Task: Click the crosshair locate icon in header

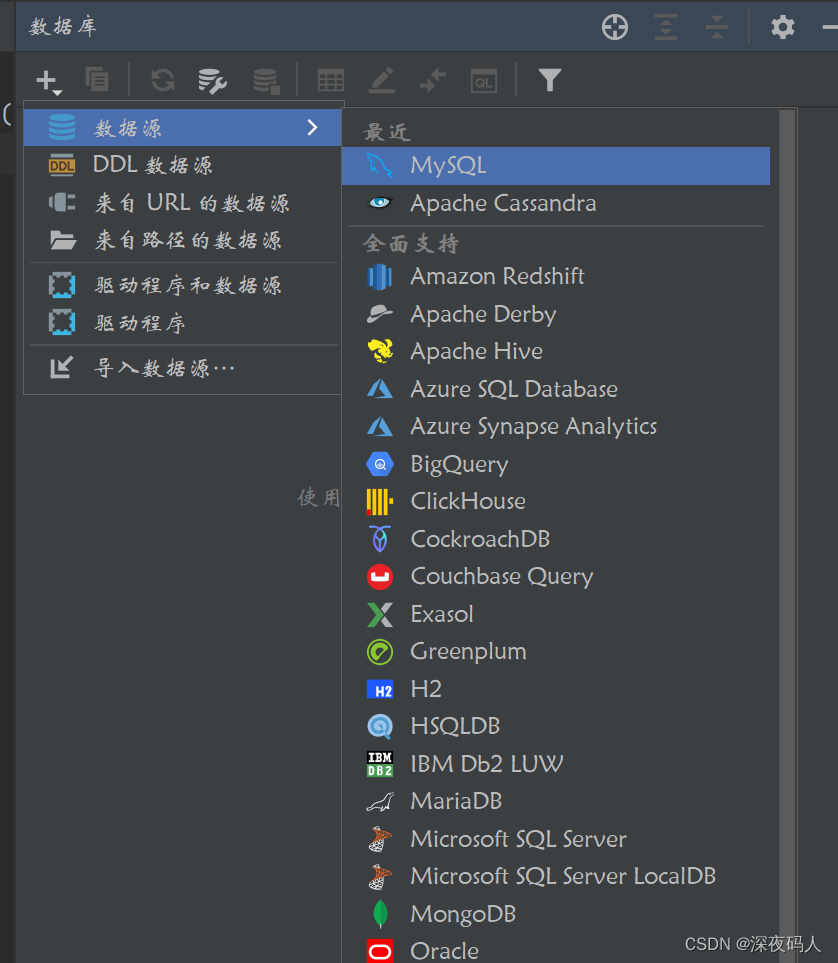Action: [x=614, y=27]
